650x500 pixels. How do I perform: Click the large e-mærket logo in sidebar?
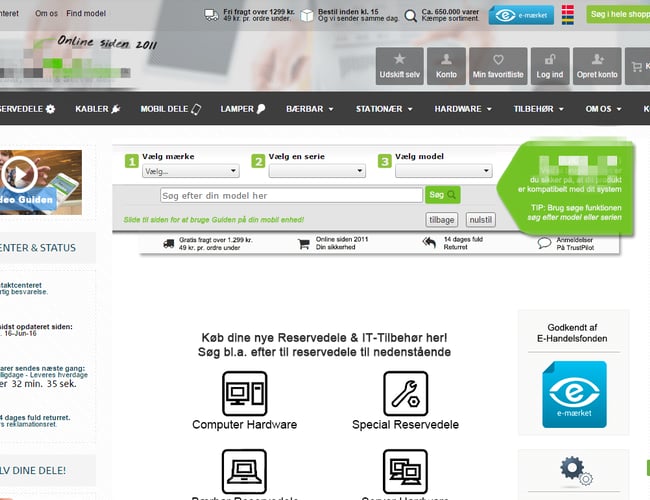pos(574,394)
